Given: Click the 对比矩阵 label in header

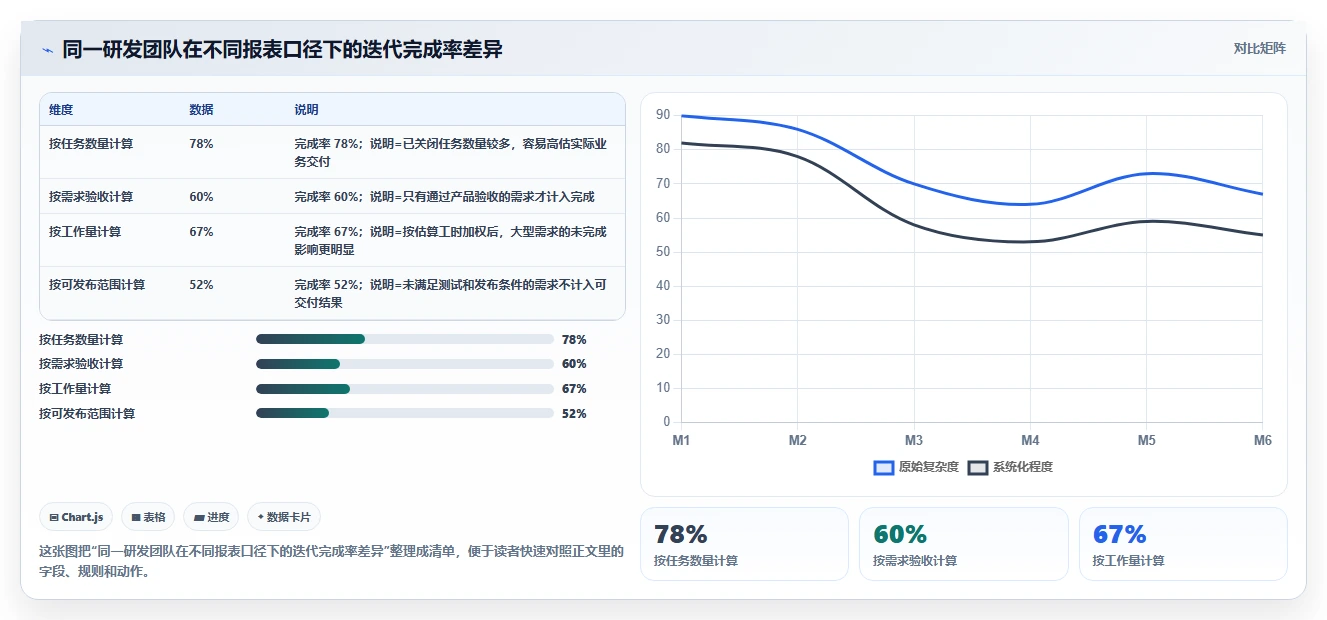Looking at the screenshot, I should tap(1260, 48).
